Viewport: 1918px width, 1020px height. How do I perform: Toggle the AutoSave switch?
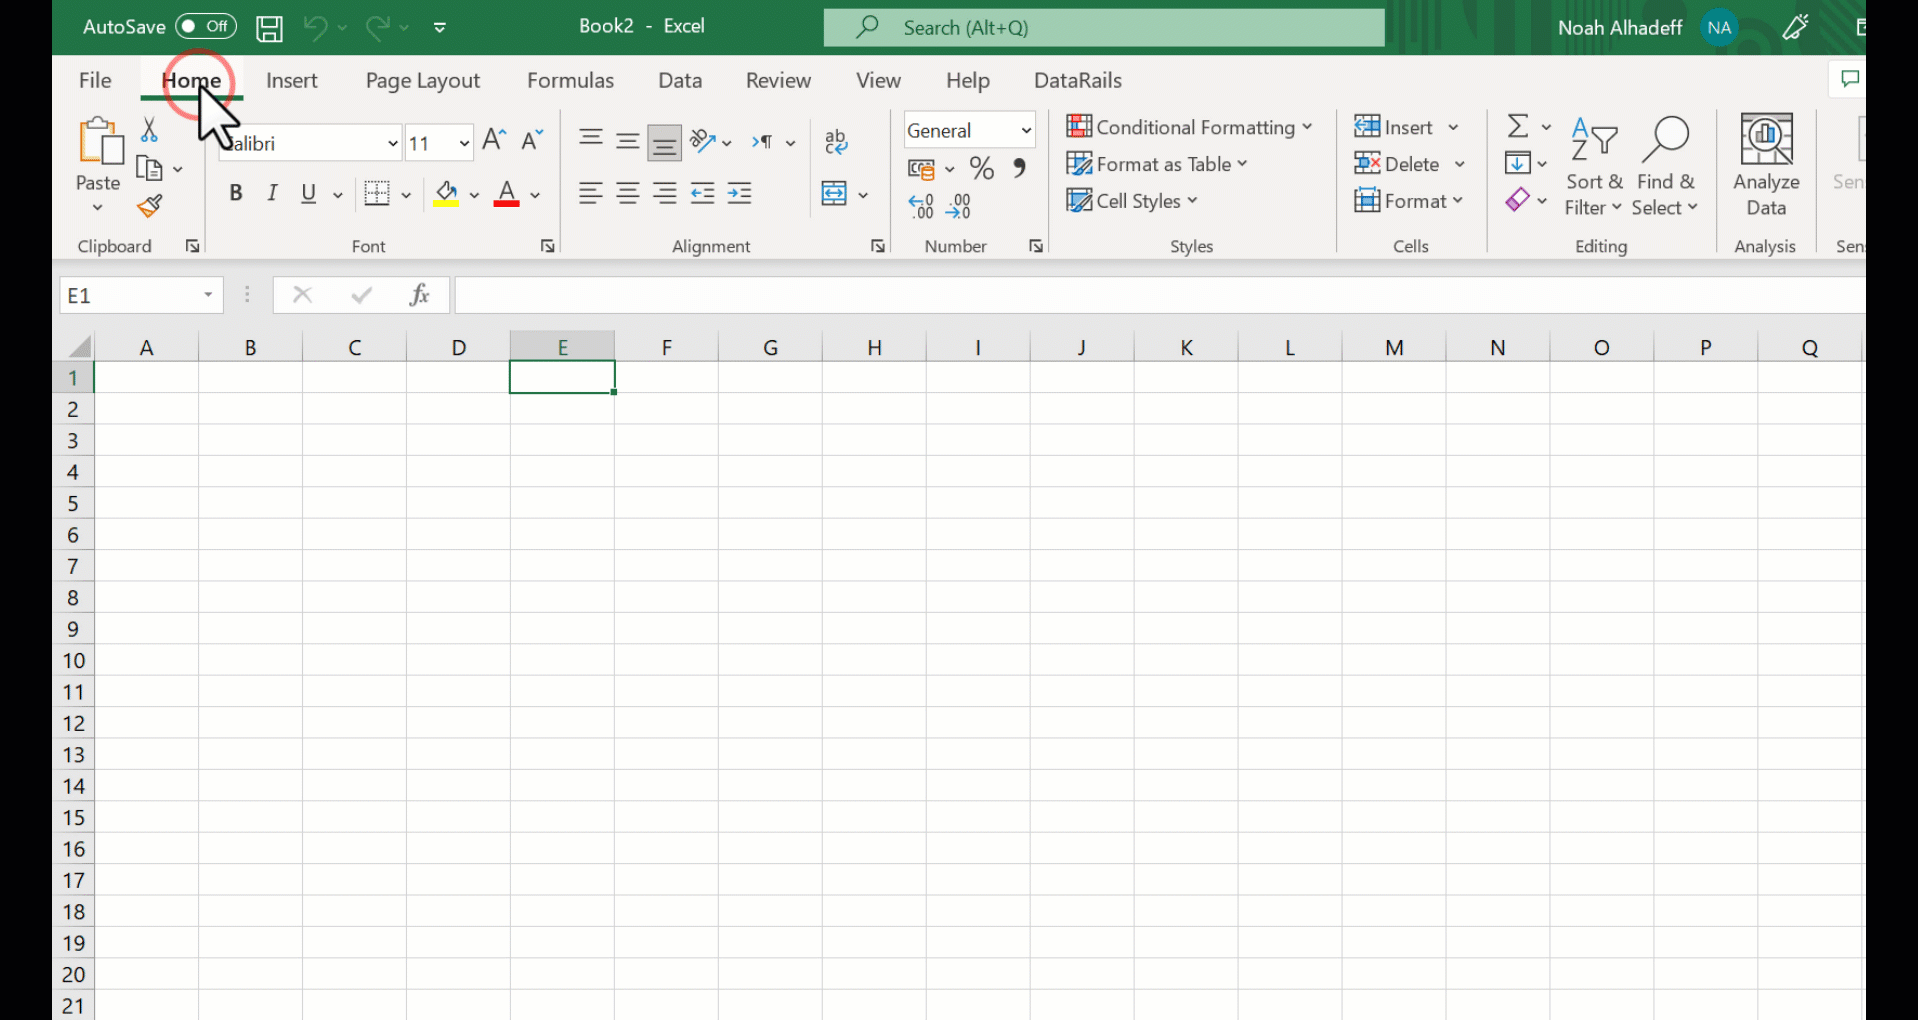tap(205, 26)
